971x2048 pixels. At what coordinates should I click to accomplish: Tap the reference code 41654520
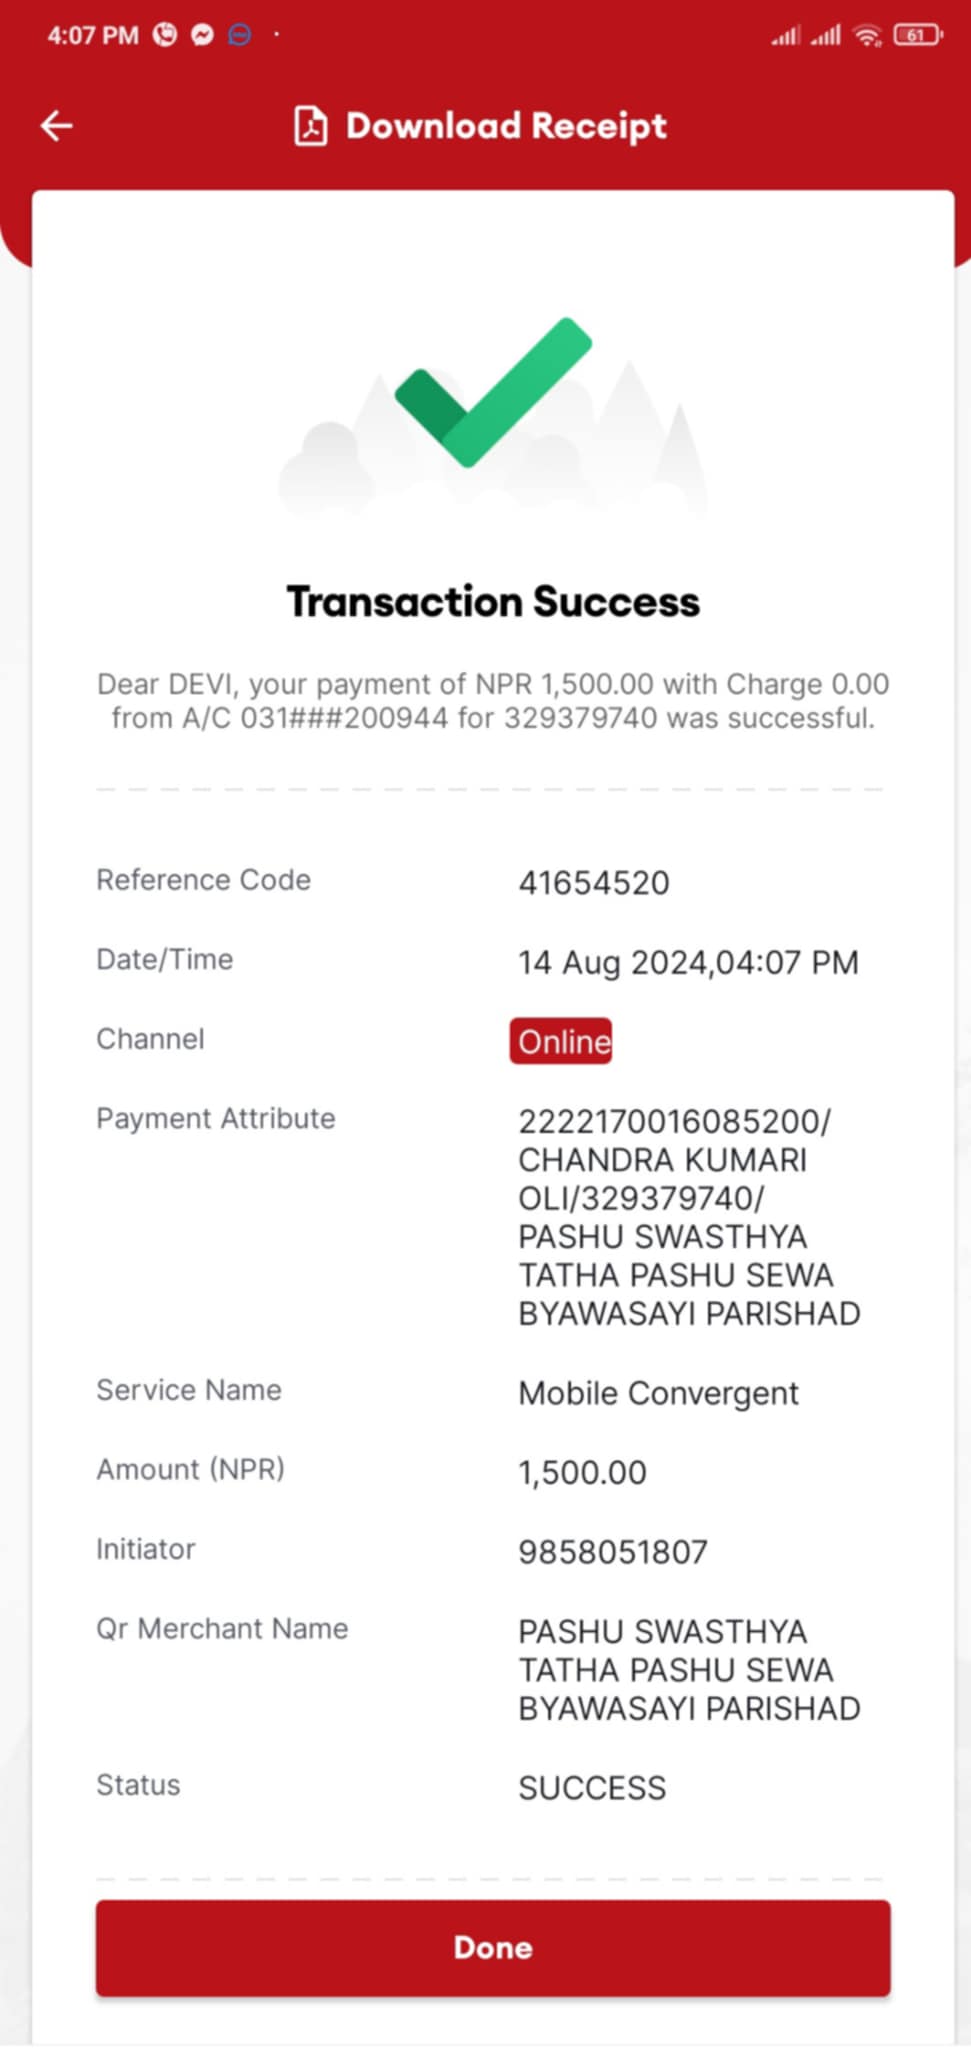tap(594, 883)
